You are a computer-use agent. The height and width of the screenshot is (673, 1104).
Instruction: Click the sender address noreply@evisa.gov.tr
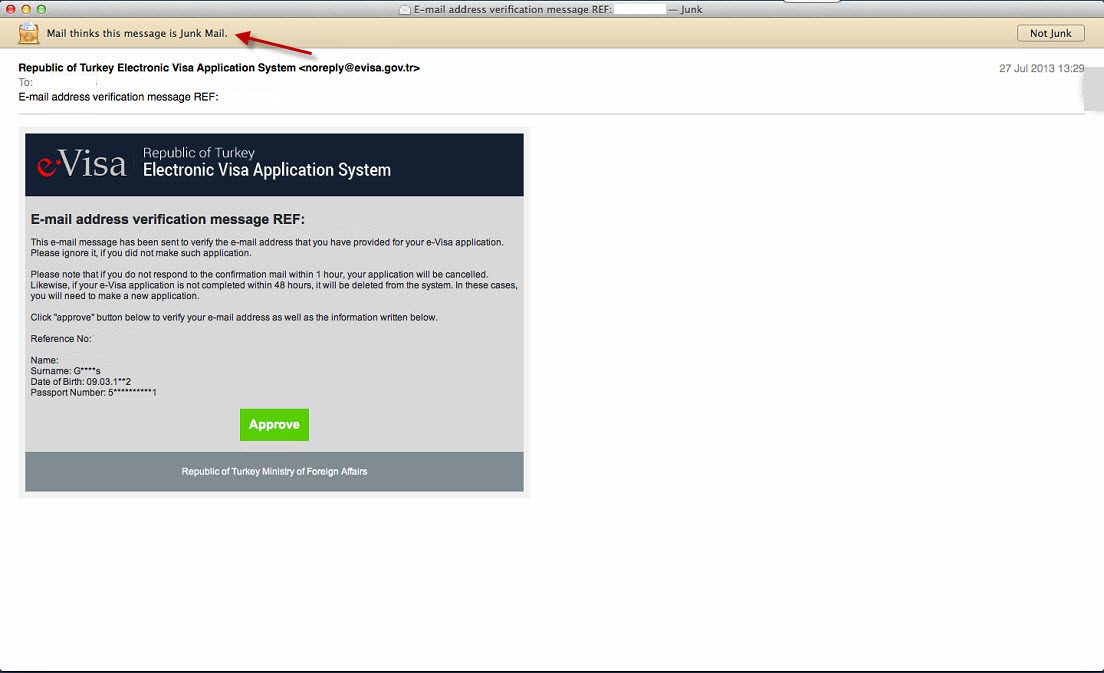(359, 68)
